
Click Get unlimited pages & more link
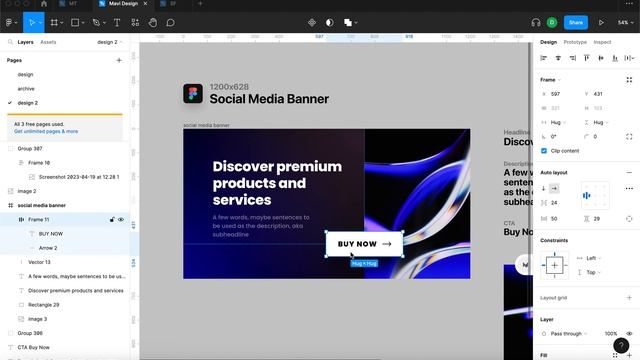pos(46,131)
